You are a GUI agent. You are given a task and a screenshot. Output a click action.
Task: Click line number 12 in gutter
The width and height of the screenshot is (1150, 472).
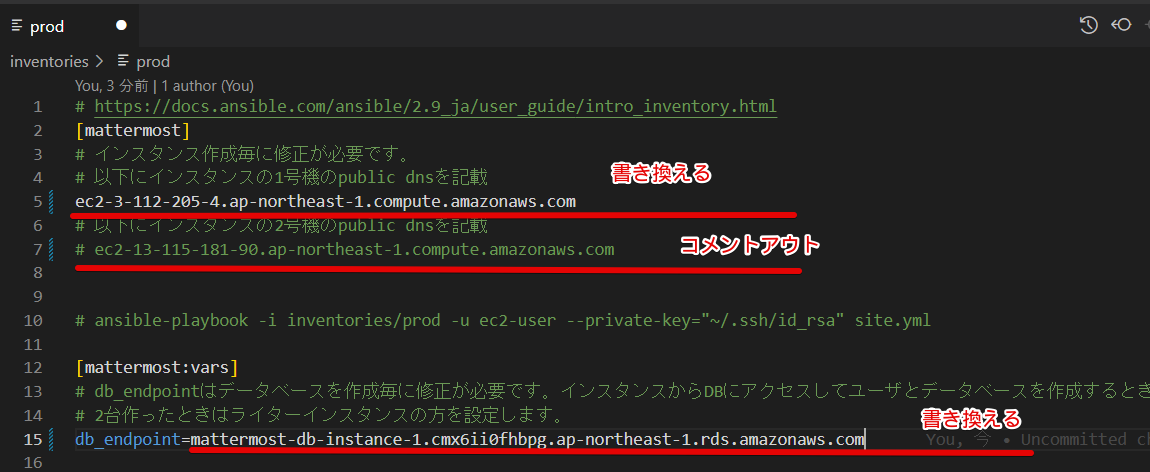coord(34,367)
